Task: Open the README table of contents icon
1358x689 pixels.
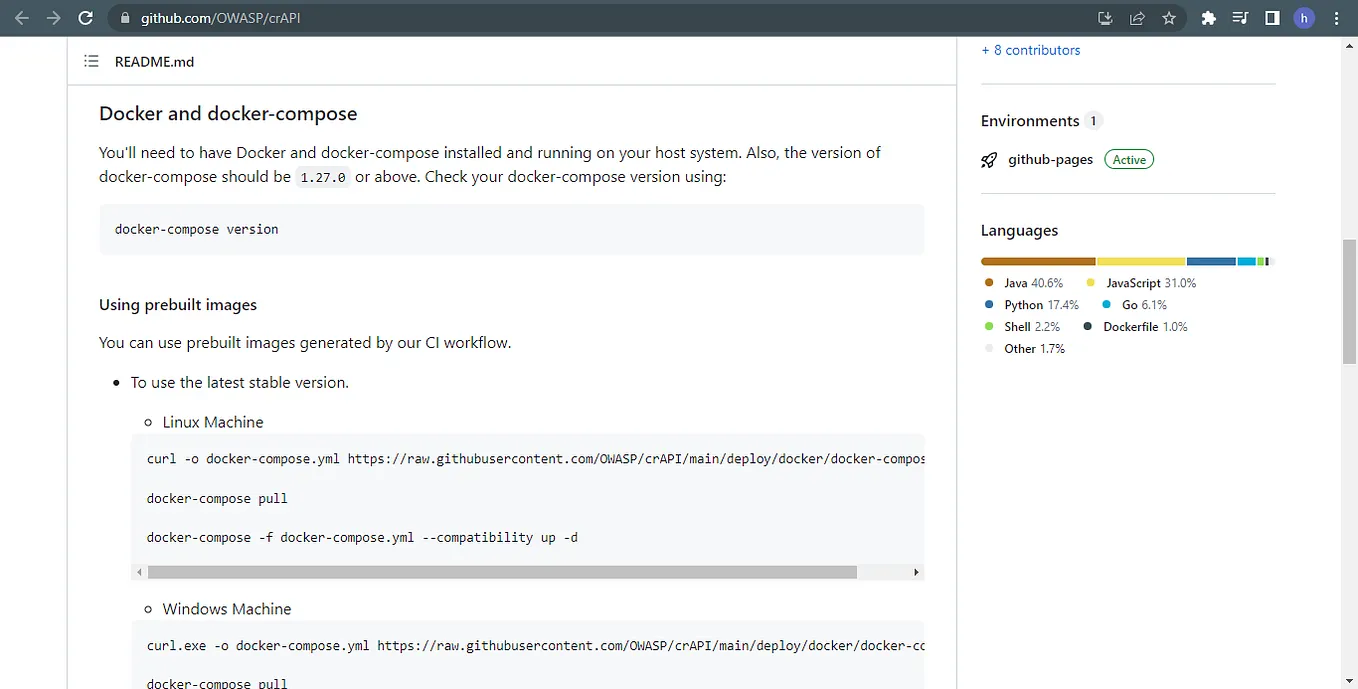Action: pyautogui.click(x=91, y=61)
